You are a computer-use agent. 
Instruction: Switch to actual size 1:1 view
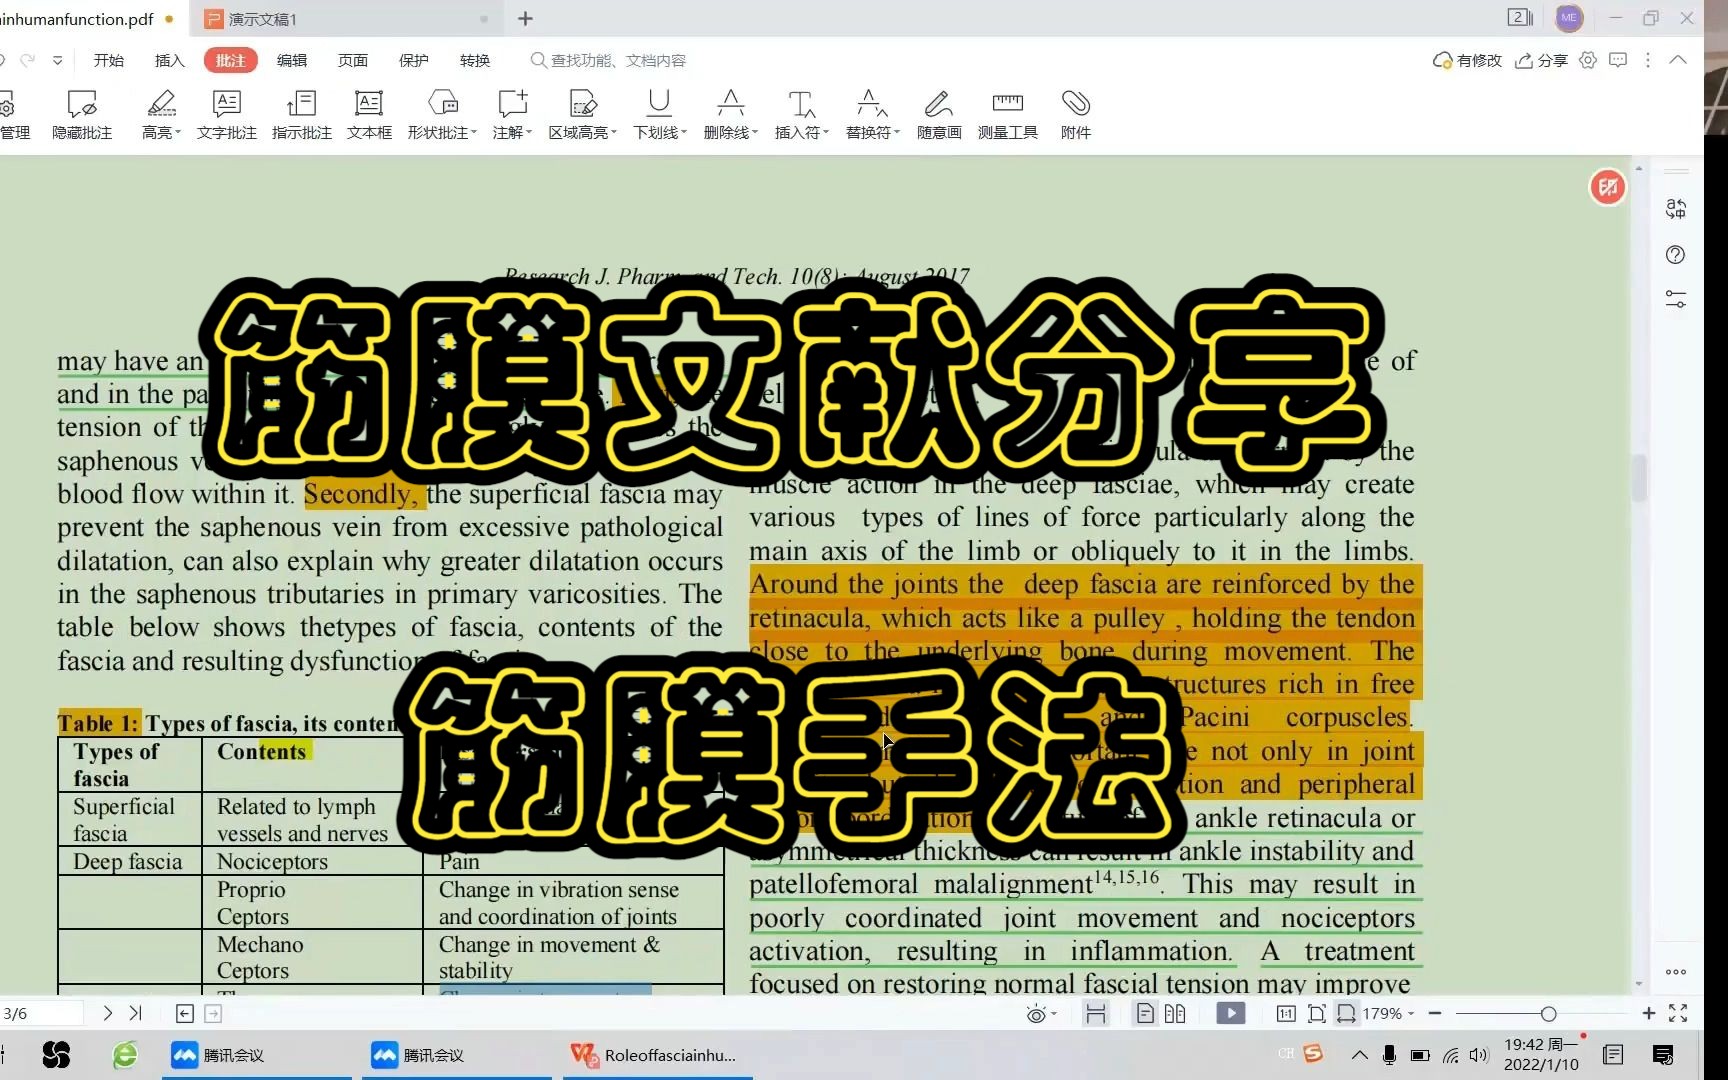(1286, 1013)
